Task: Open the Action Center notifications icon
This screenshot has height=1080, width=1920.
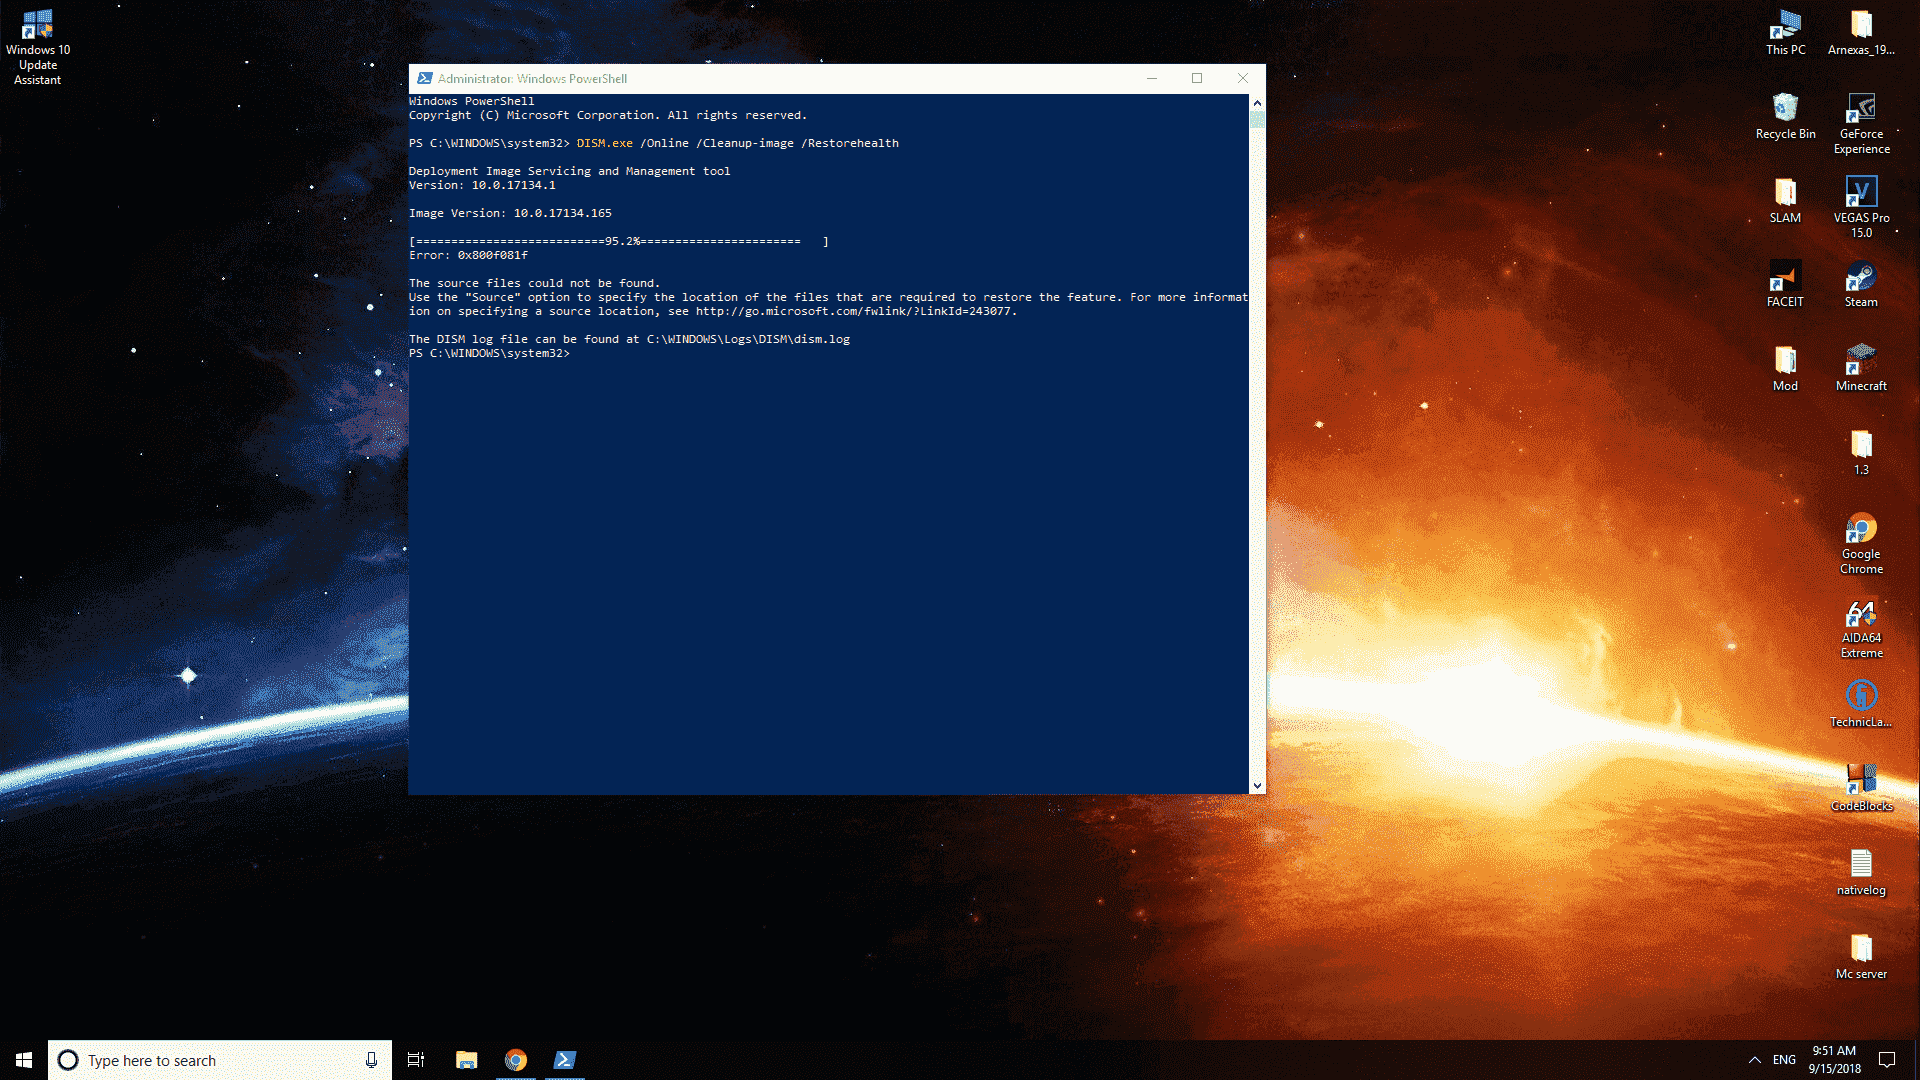Action: (1887, 1060)
